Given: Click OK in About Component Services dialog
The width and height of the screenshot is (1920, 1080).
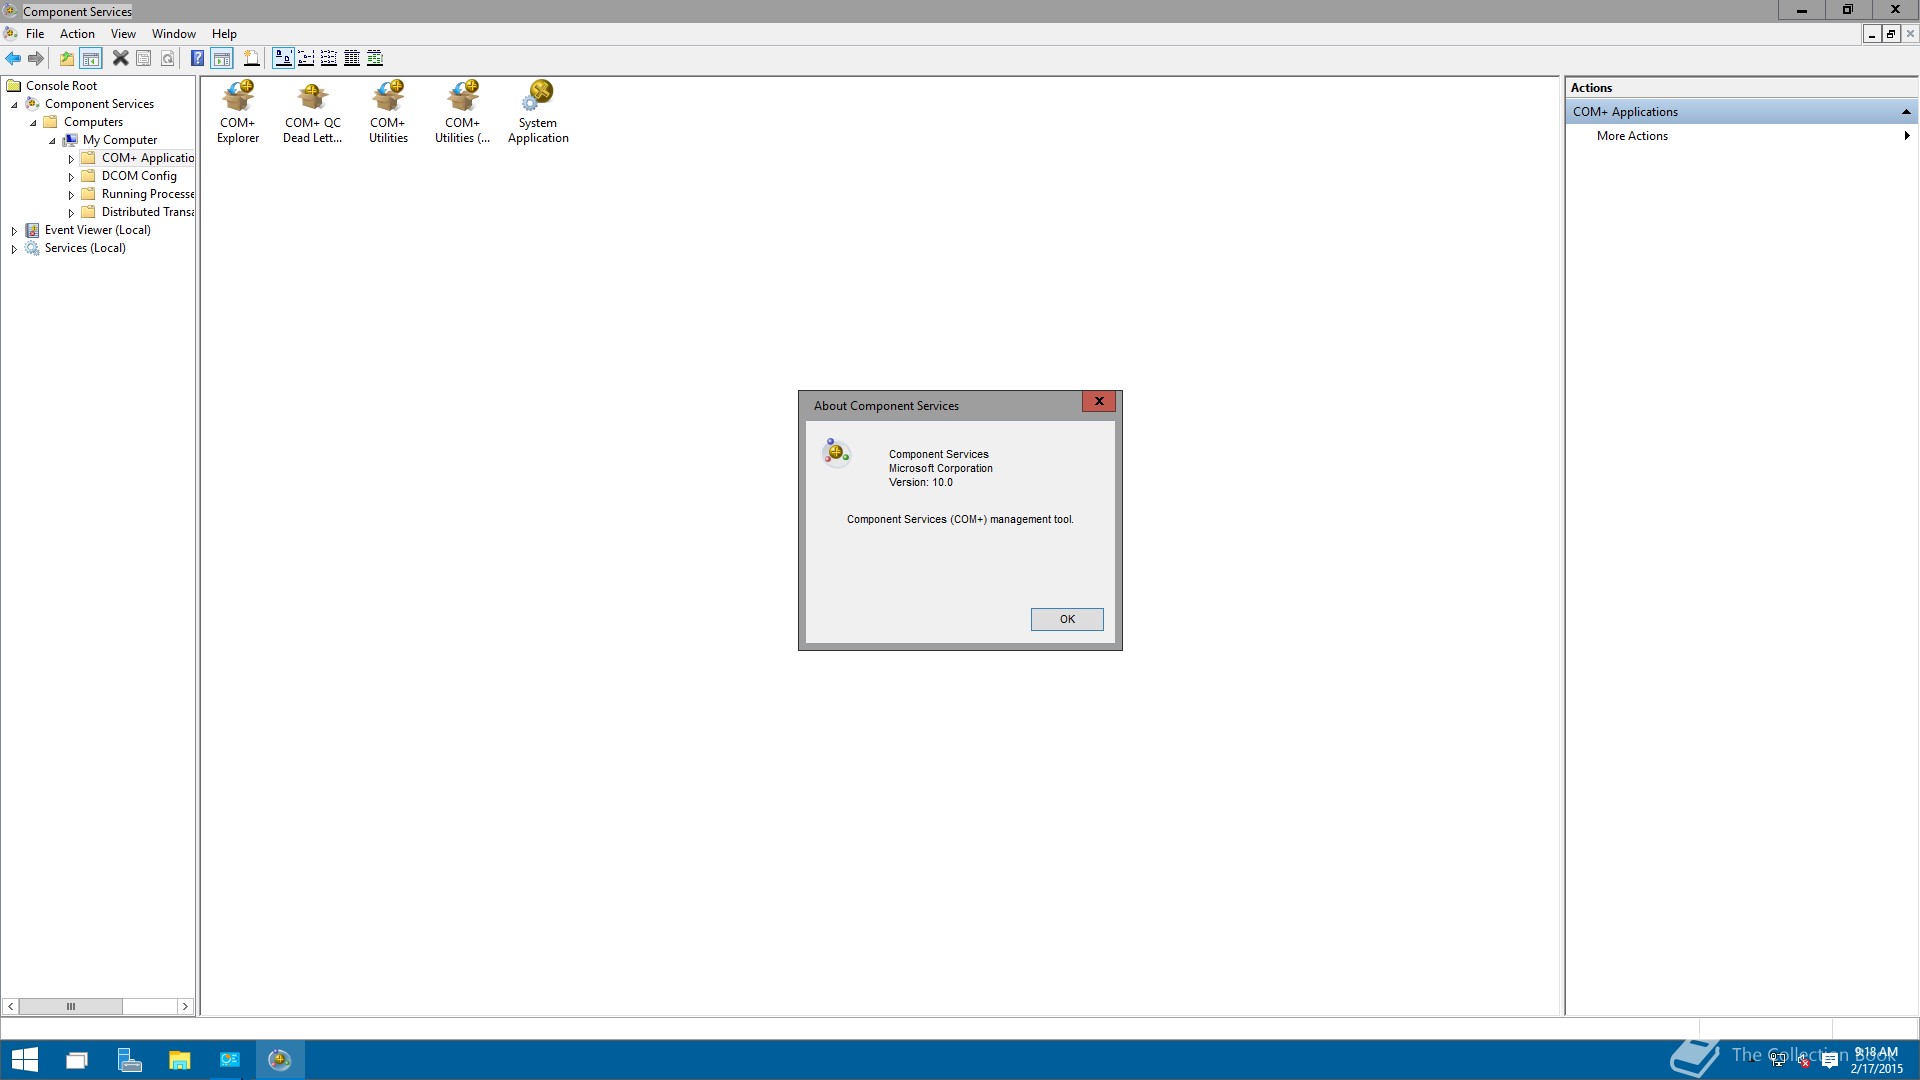Looking at the screenshot, I should point(1067,619).
